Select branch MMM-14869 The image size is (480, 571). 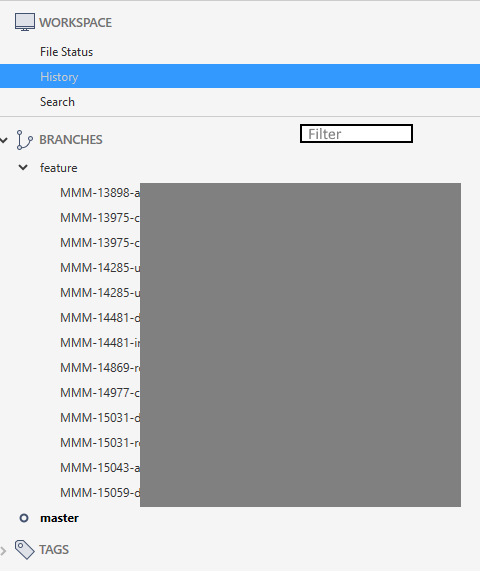click(100, 368)
